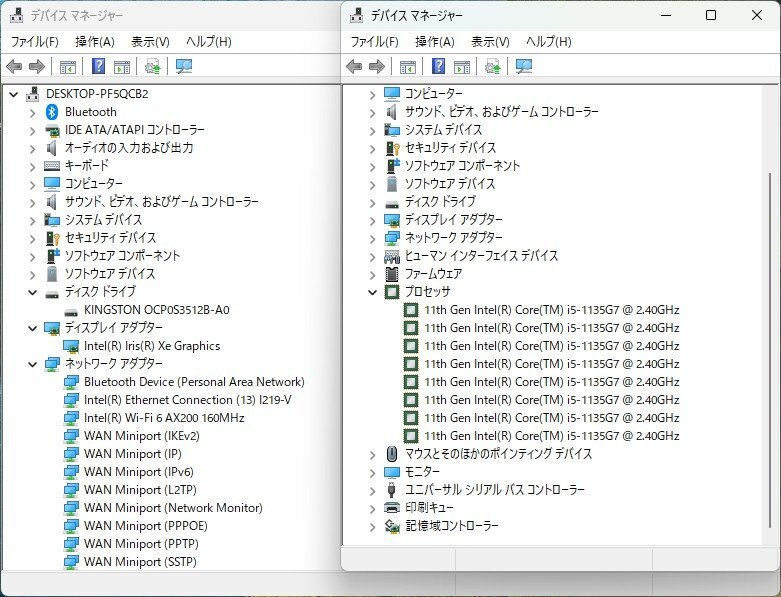Click the blue help icon in the right window toolbar
Image resolution: width=781 pixels, height=597 pixels.
pyautogui.click(x=439, y=67)
